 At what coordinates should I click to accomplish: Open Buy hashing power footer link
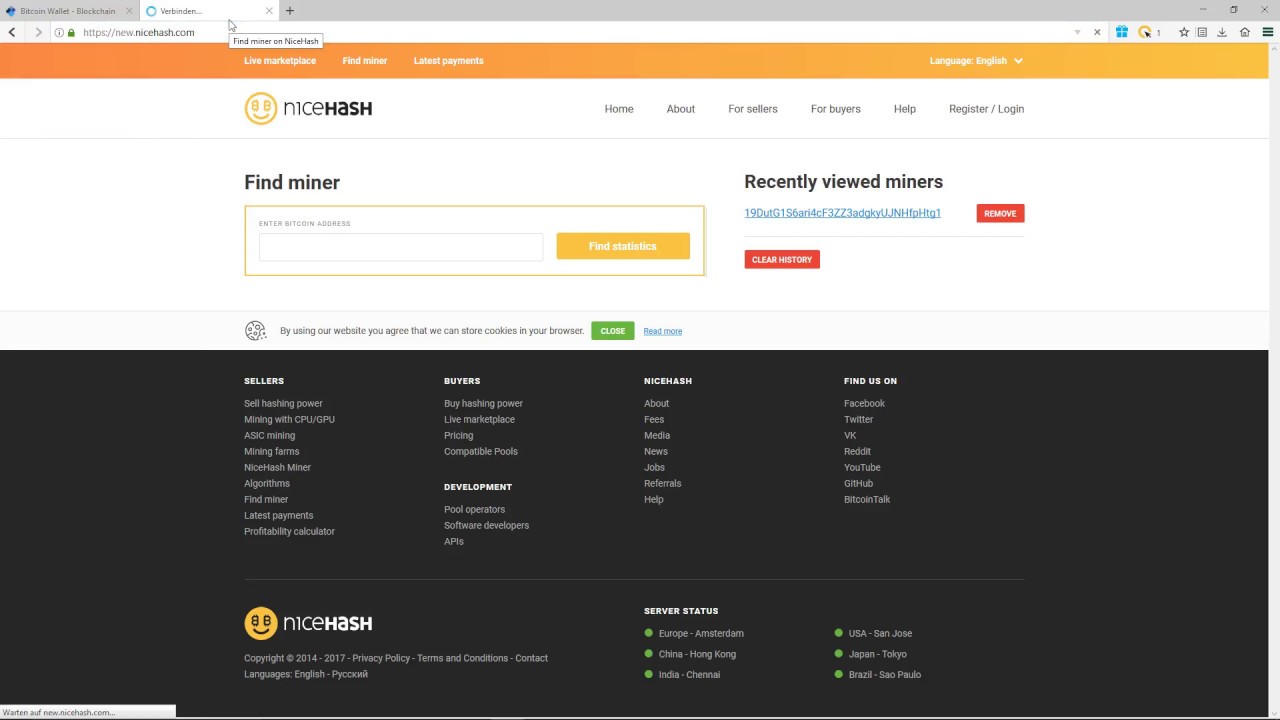[x=483, y=404]
